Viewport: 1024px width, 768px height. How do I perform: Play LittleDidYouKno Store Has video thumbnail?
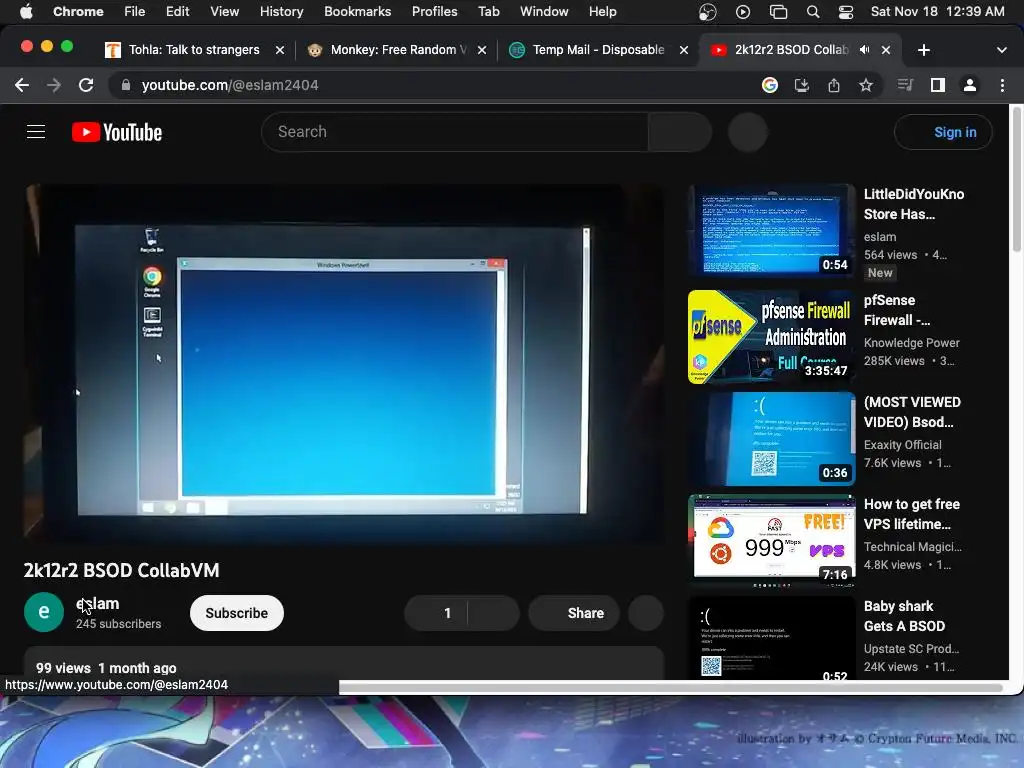point(771,231)
